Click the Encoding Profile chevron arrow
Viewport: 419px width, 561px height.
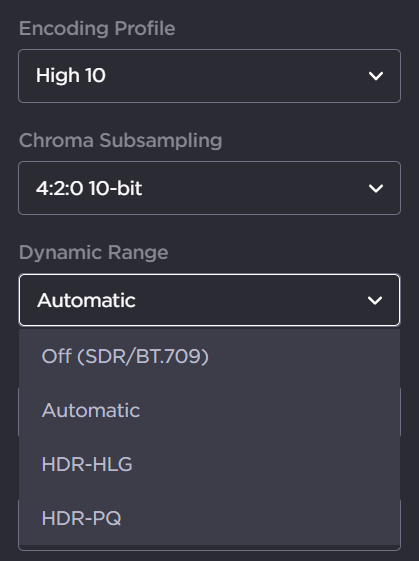tap(376, 76)
